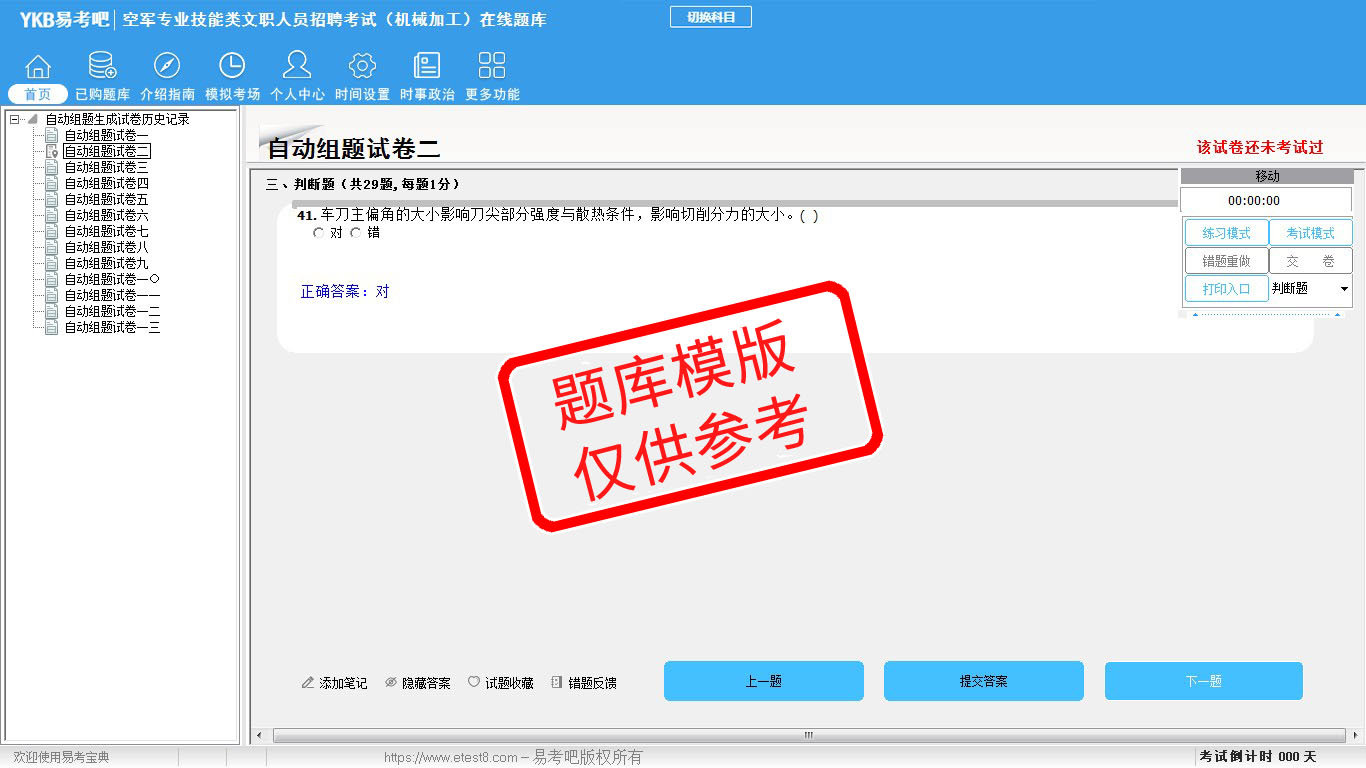Image resolution: width=1366 pixels, height=768 pixels.
Task: Click the 00:00:00 timer field
Action: 1266,200
